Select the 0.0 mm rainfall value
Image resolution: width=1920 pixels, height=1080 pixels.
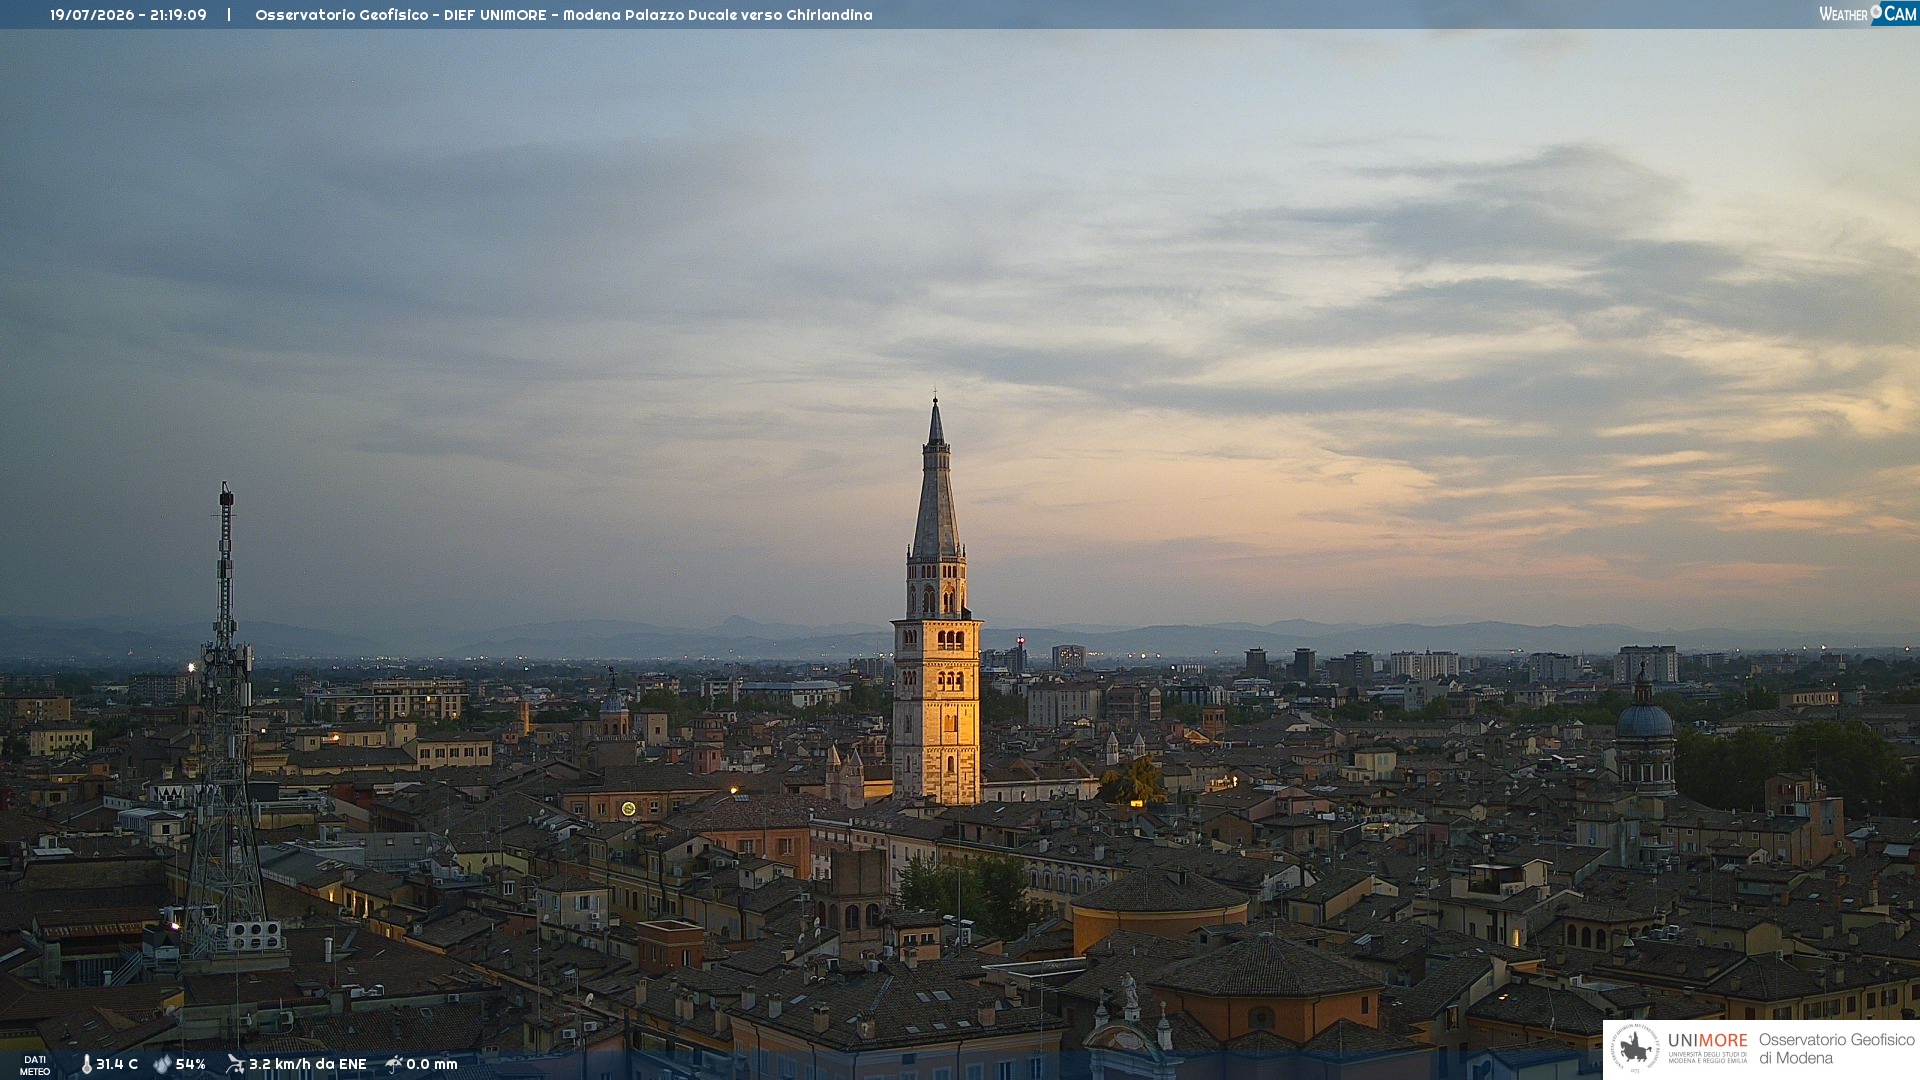point(432,1064)
